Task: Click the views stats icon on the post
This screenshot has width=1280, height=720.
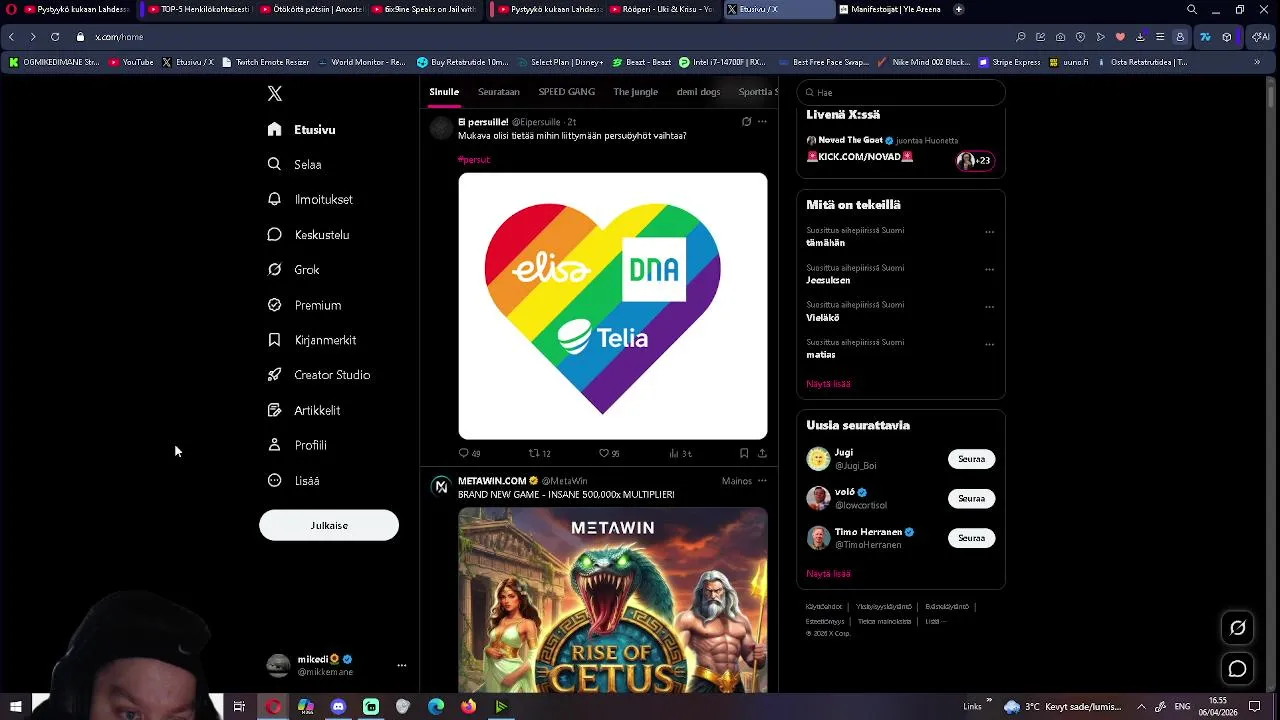Action: click(674, 453)
